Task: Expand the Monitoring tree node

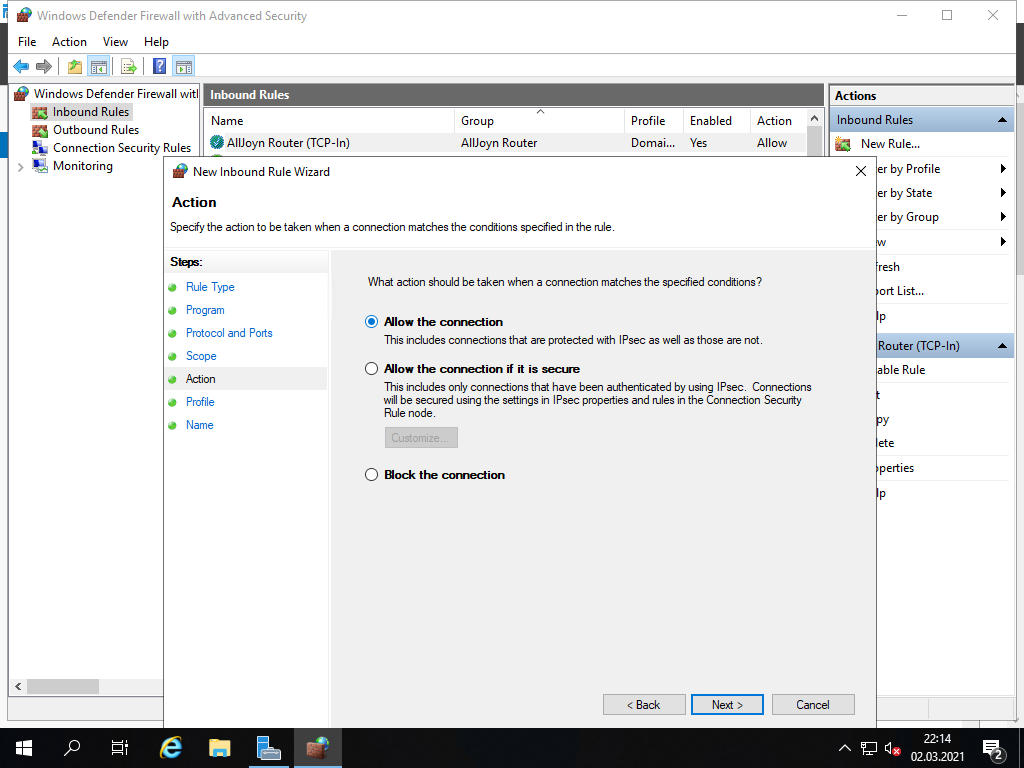Action: [20, 167]
